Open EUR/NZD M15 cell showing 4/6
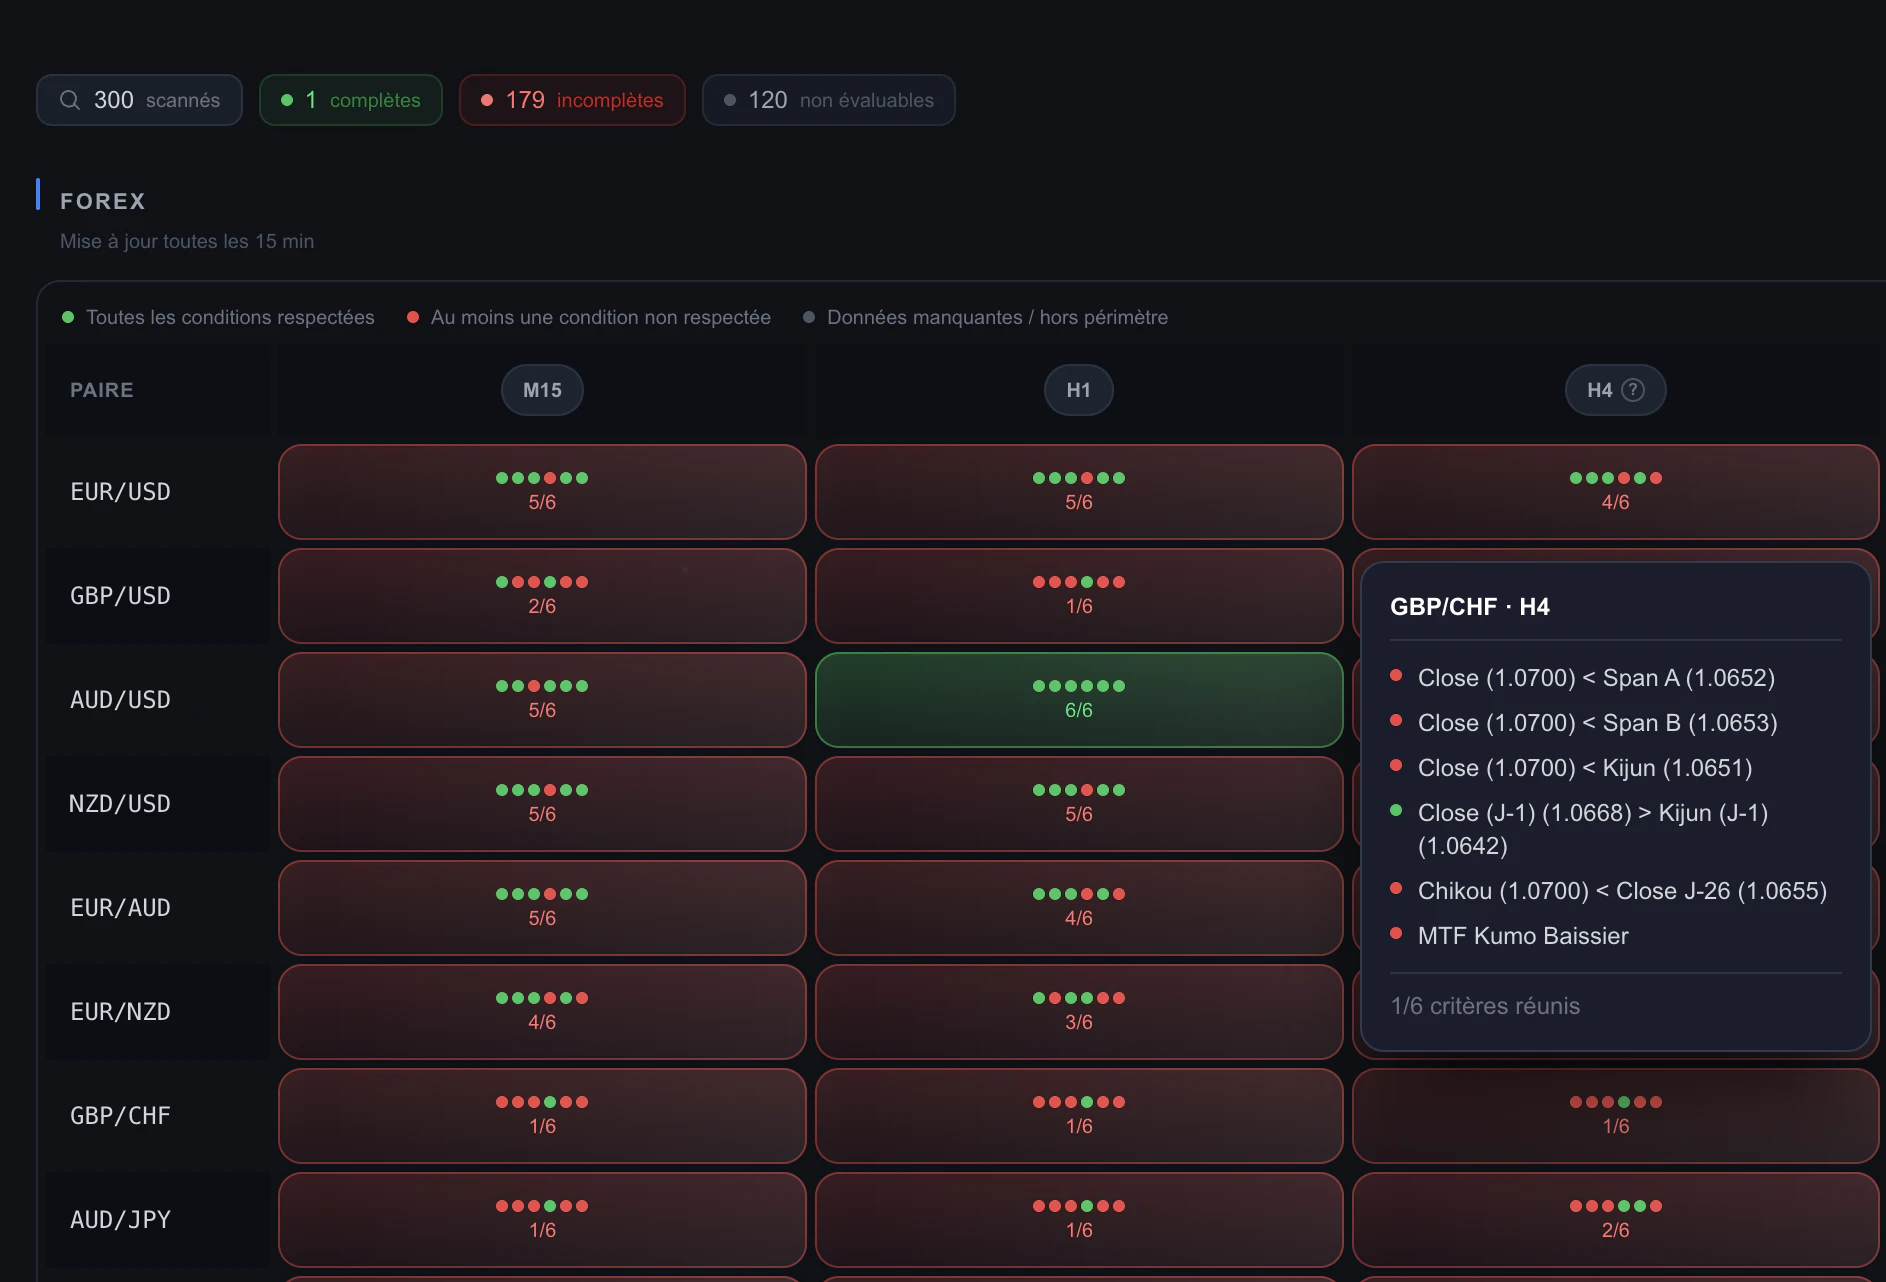This screenshot has height=1282, width=1886. 542,1012
